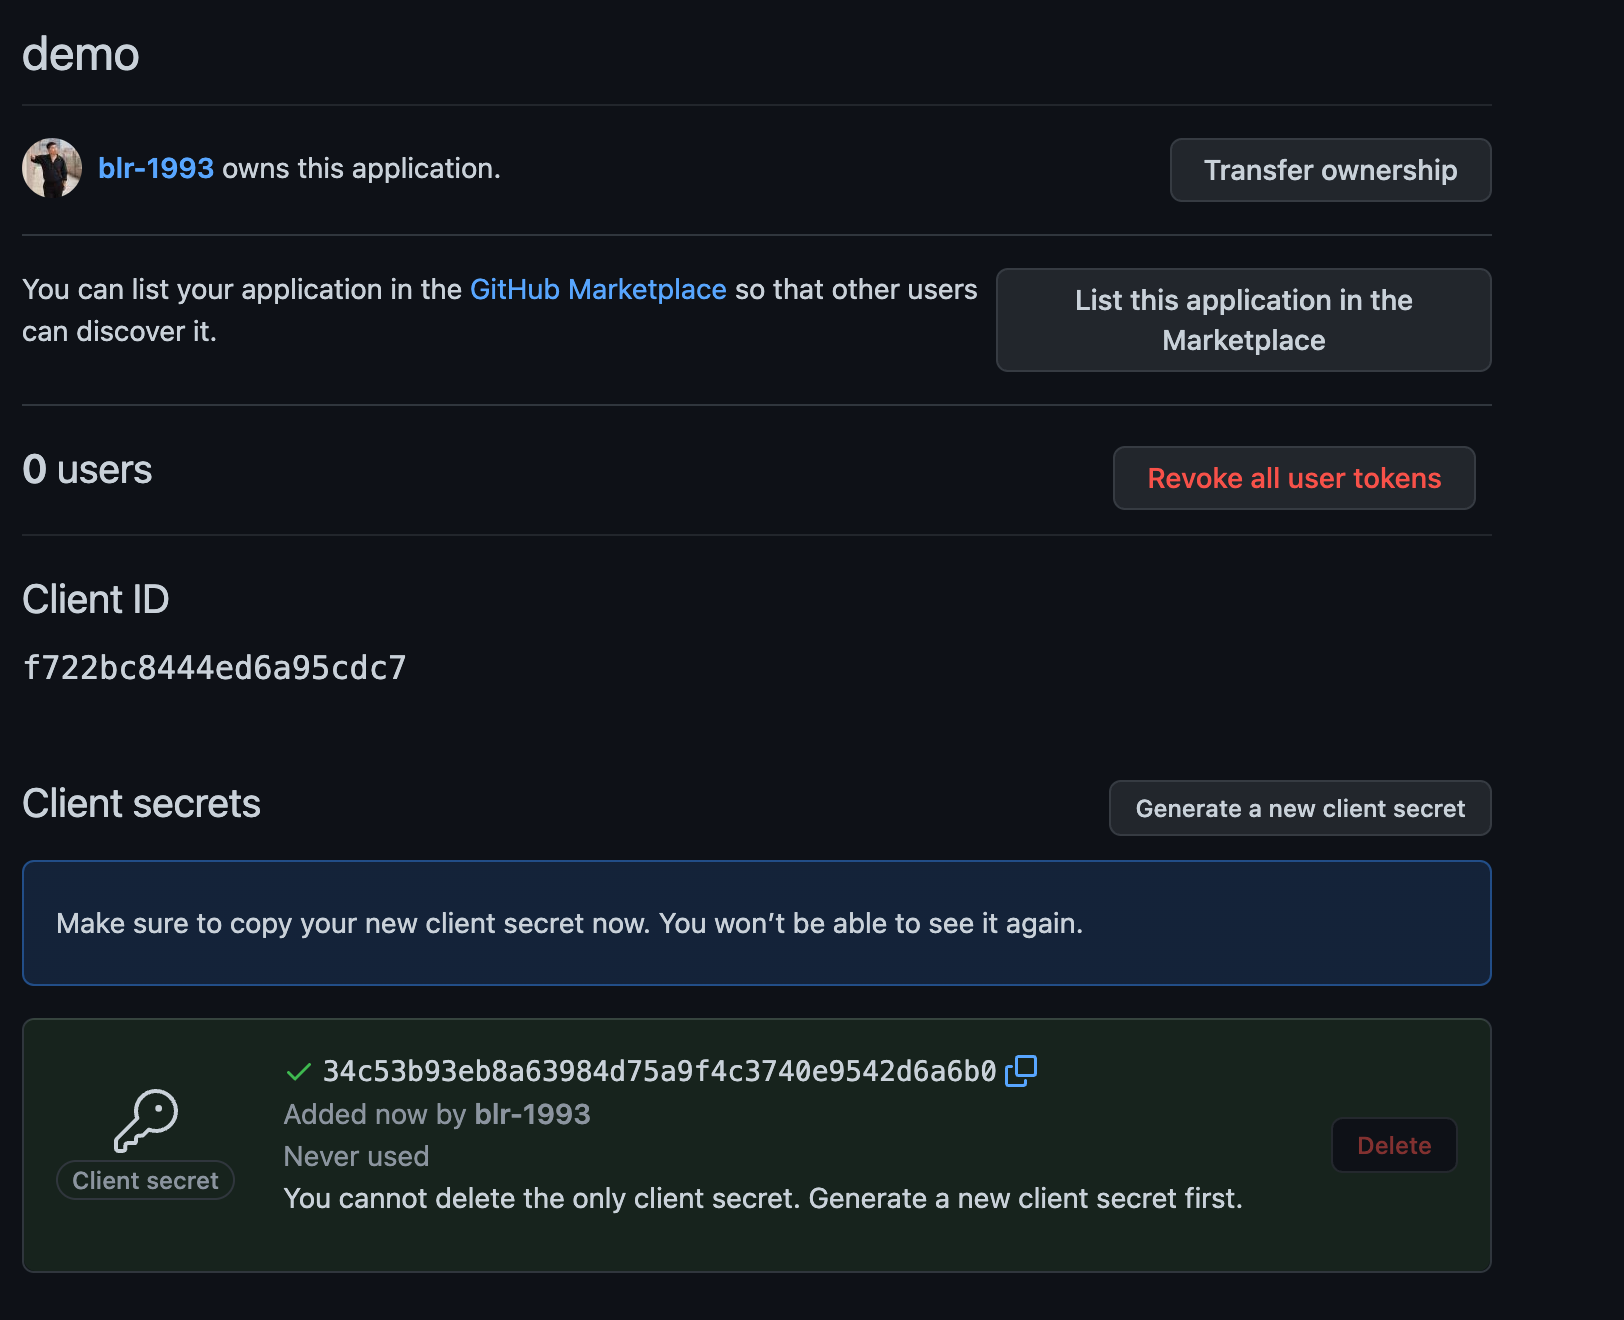Click the key icon in secret card
The width and height of the screenshot is (1624, 1320).
pos(146,1121)
